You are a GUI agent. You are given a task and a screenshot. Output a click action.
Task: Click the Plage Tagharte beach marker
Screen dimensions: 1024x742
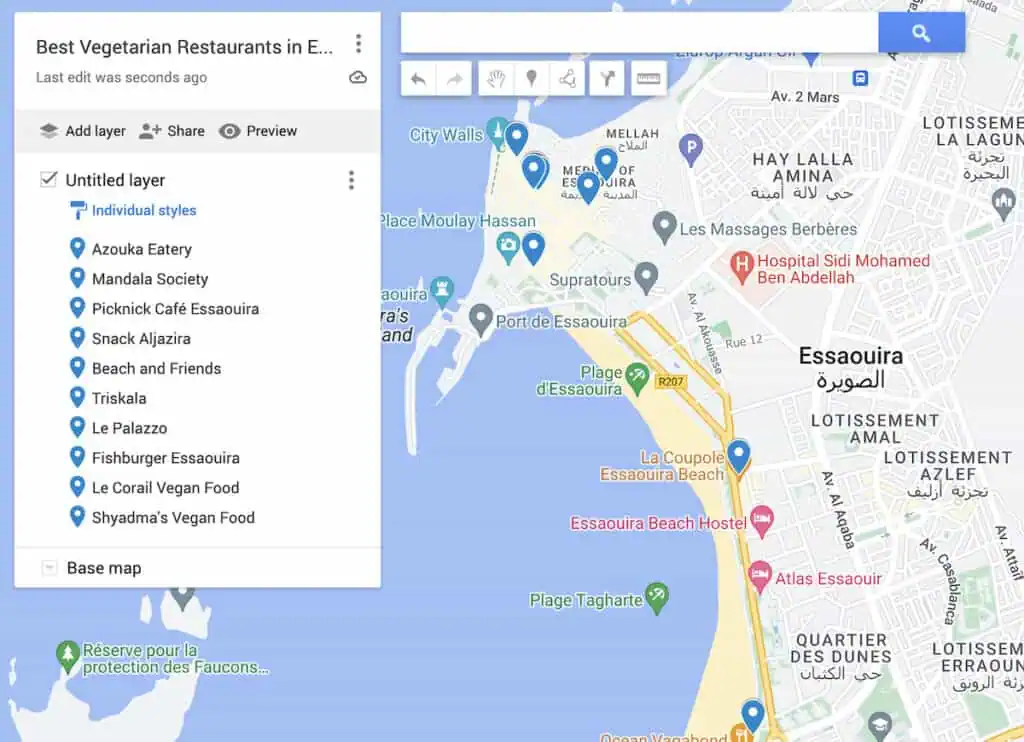pos(657,598)
